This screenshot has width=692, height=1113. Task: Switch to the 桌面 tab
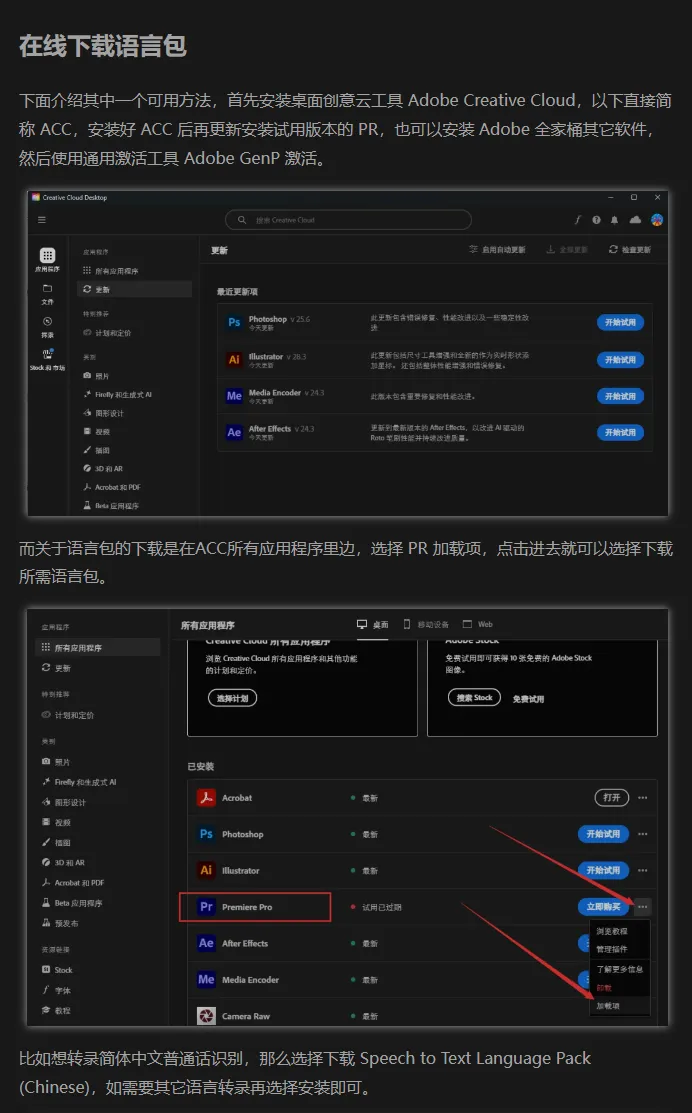point(373,625)
